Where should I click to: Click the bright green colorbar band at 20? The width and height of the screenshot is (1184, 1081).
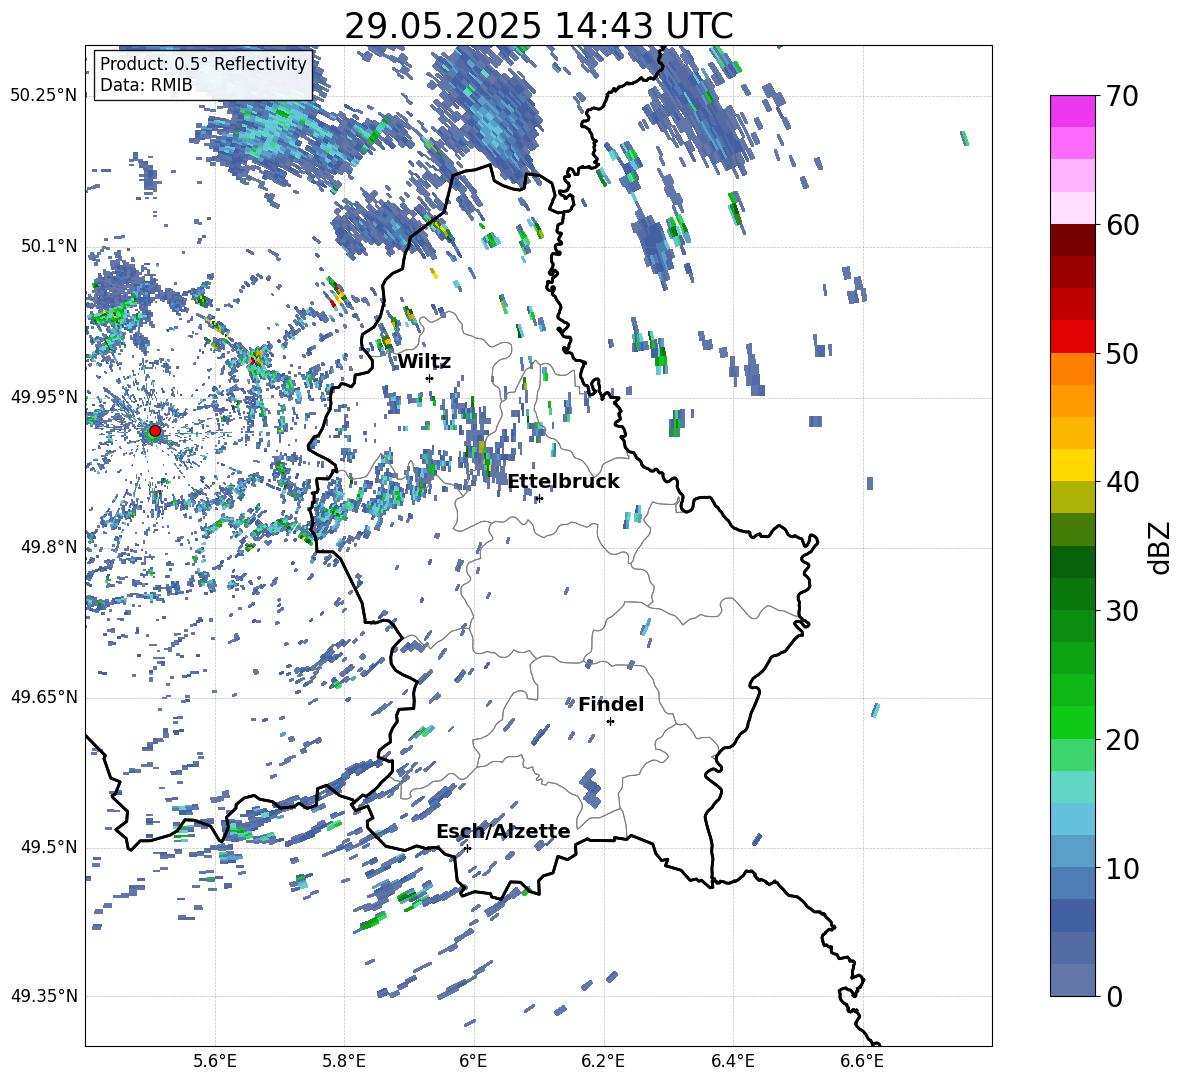pos(1072,722)
